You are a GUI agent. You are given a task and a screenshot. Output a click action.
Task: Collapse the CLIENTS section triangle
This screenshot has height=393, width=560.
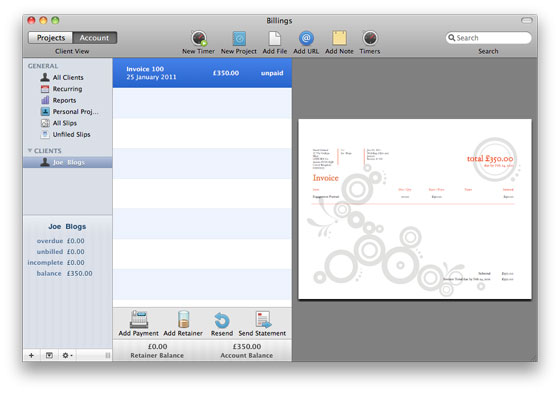point(30,150)
